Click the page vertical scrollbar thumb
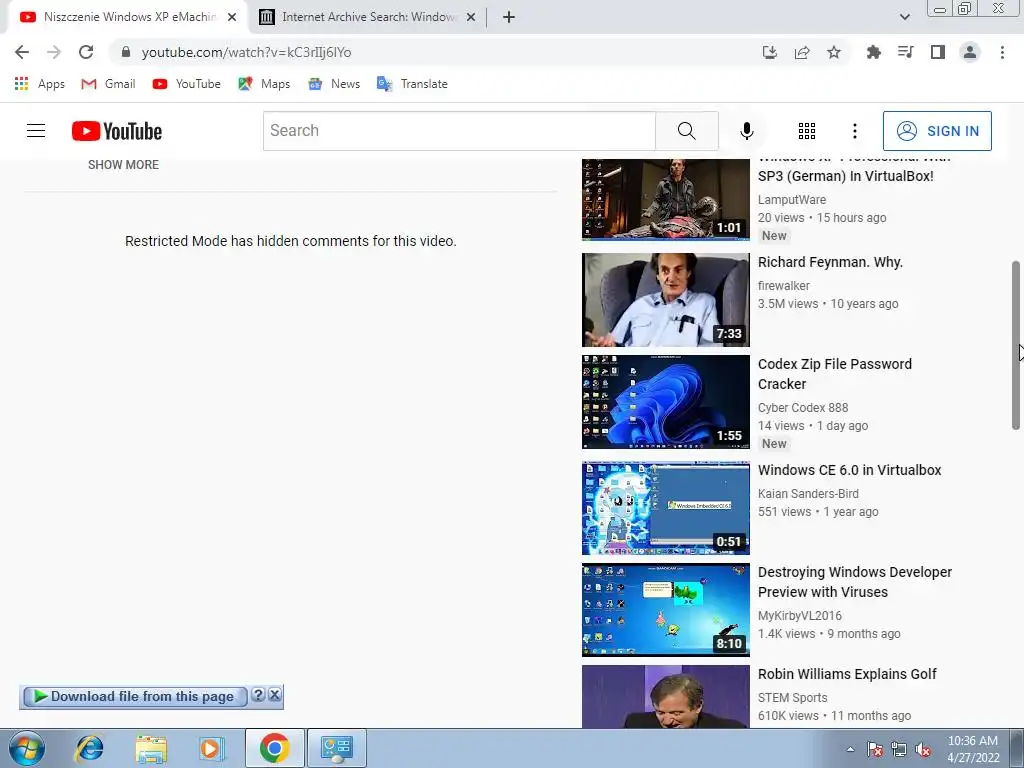Image resolution: width=1024 pixels, height=768 pixels. 1016,345
